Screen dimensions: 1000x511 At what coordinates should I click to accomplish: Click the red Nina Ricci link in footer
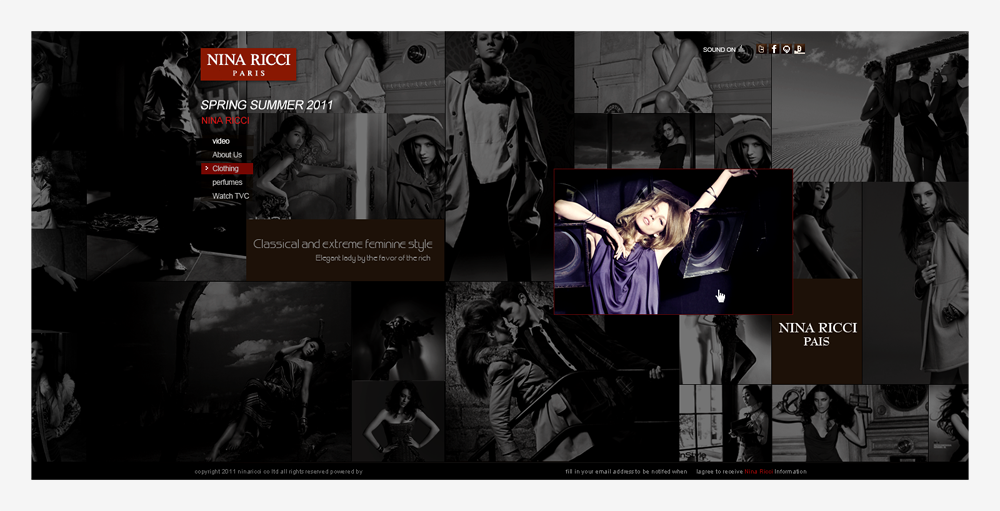[x=759, y=472]
